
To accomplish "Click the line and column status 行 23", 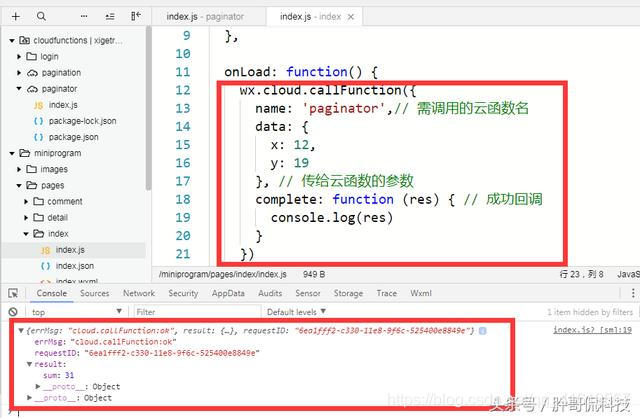I will coord(581,274).
